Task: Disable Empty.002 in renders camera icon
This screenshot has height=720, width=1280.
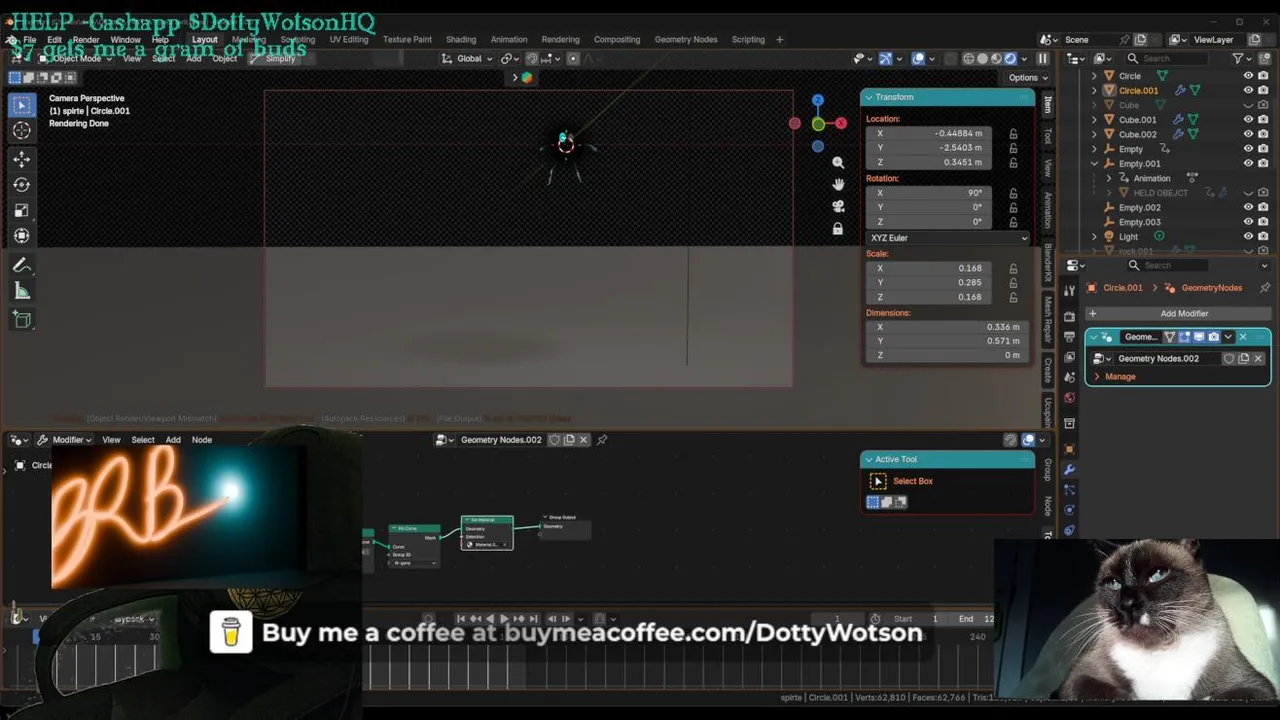Action: click(1264, 207)
